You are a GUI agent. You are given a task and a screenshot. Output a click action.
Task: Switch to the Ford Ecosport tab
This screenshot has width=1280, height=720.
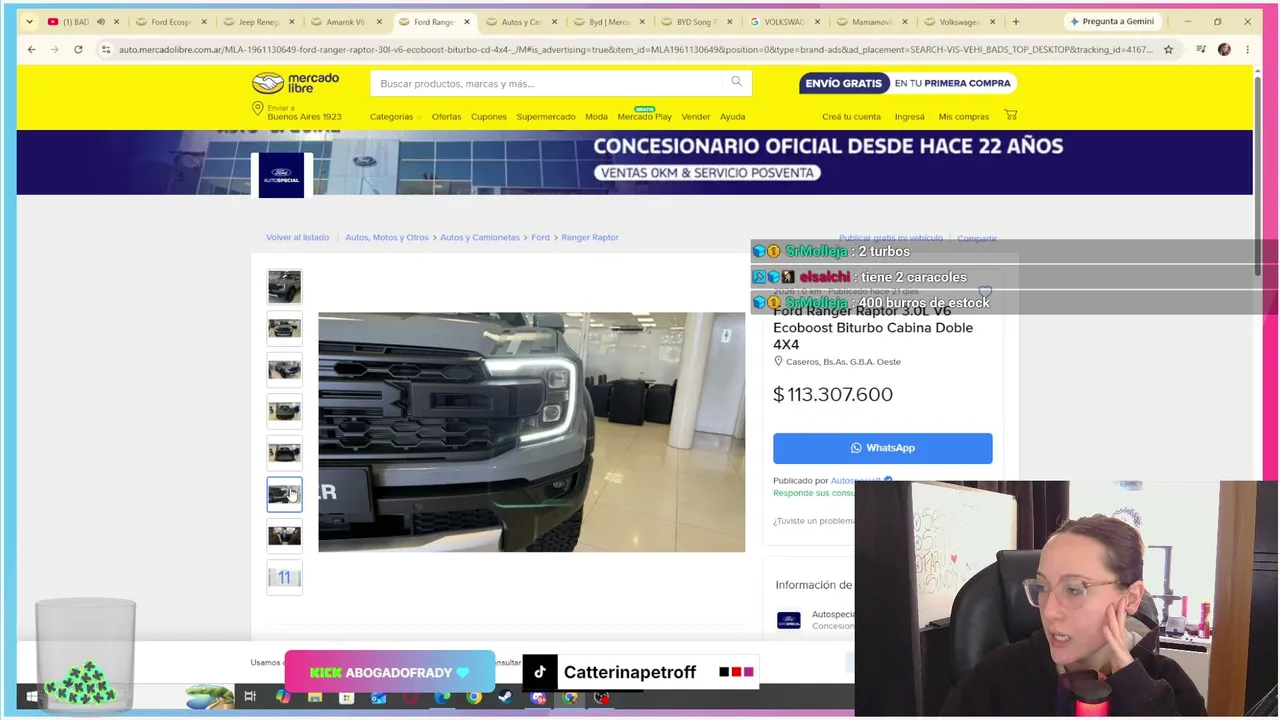171,21
